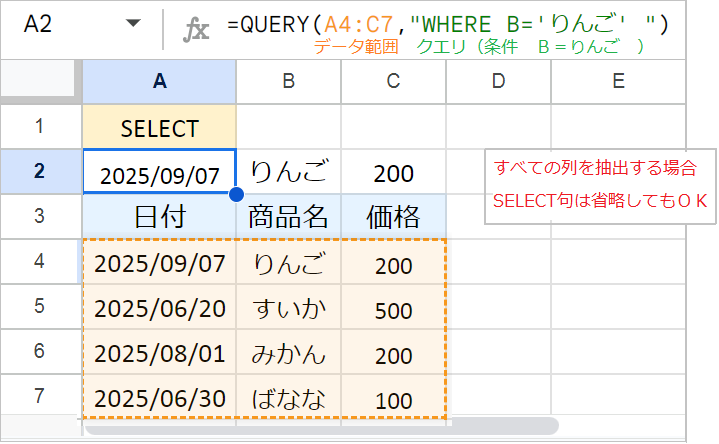The height and width of the screenshot is (444, 719).
Task: Click empty cell B1
Action: pyautogui.click(x=288, y=127)
